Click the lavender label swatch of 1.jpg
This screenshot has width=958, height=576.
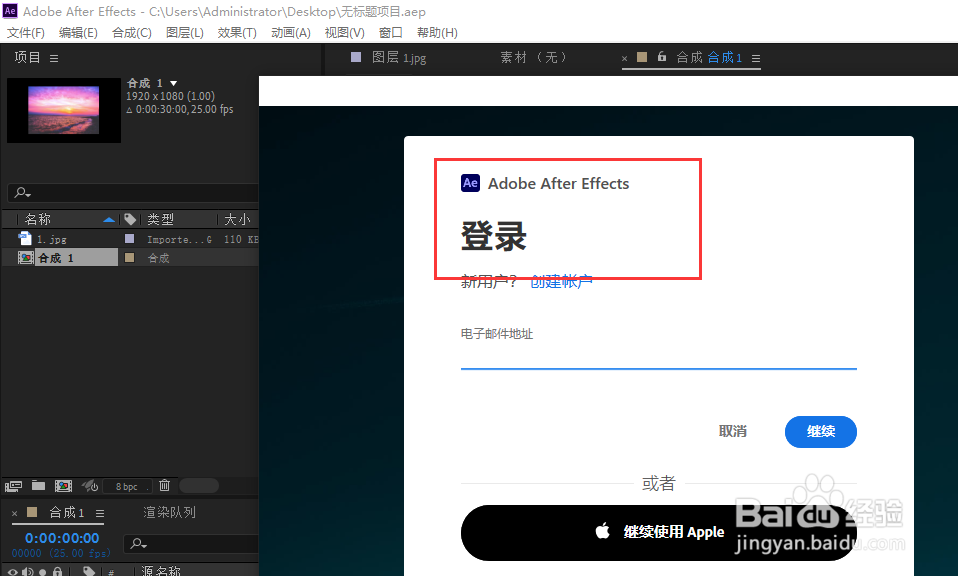pos(130,239)
